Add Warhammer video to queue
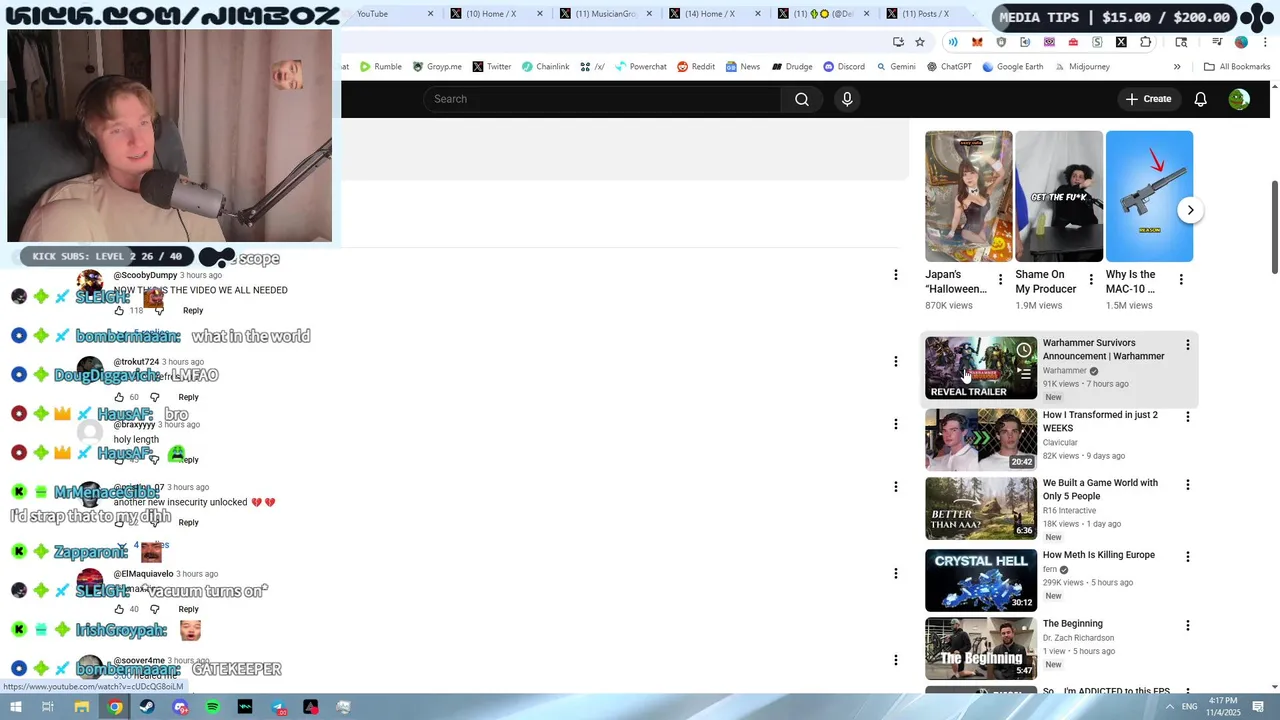Image resolution: width=1280 pixels, height=720 pixels. 1024,374
